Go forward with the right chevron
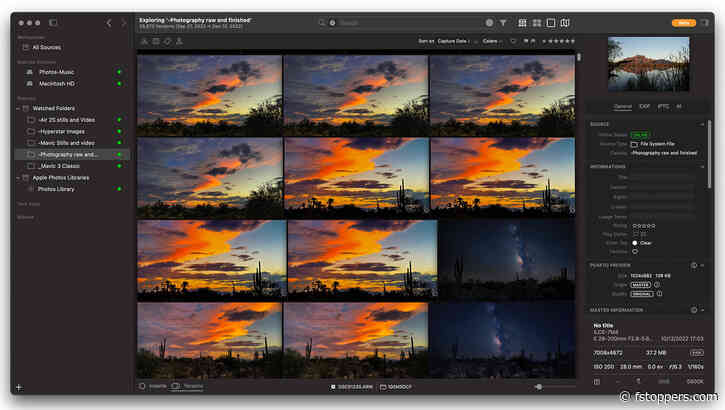 coord(123,23)
